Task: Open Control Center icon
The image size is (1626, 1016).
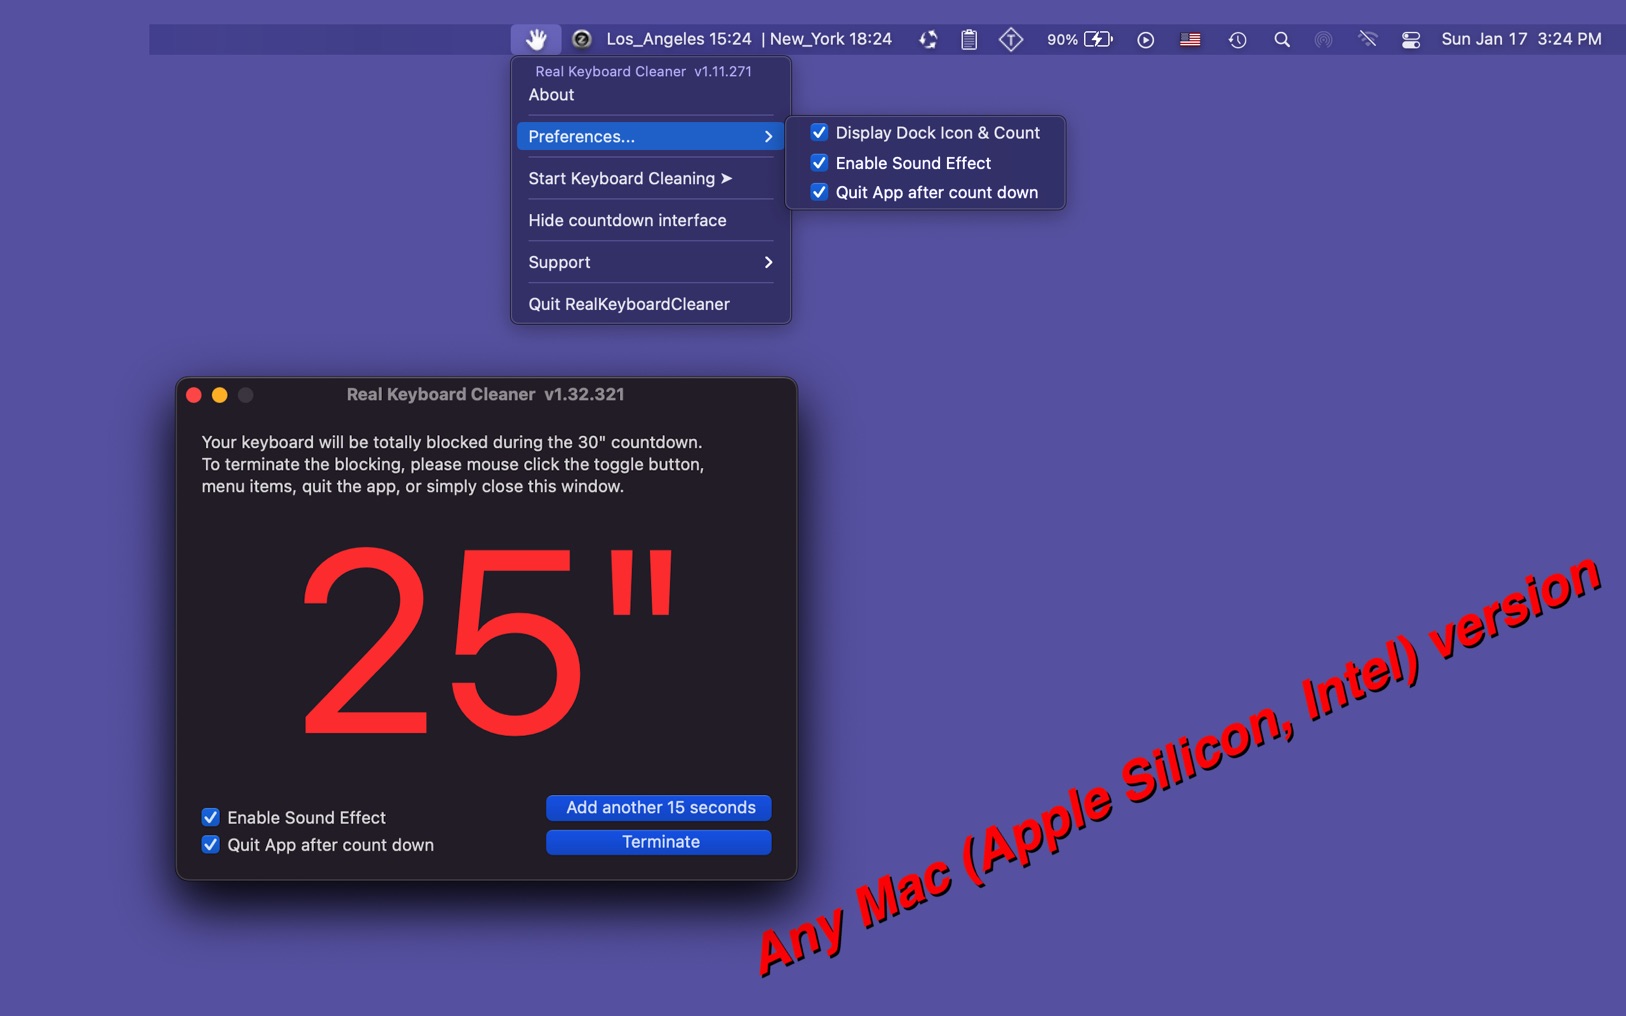Action: pyautogui.click(x=1411, y=40)
